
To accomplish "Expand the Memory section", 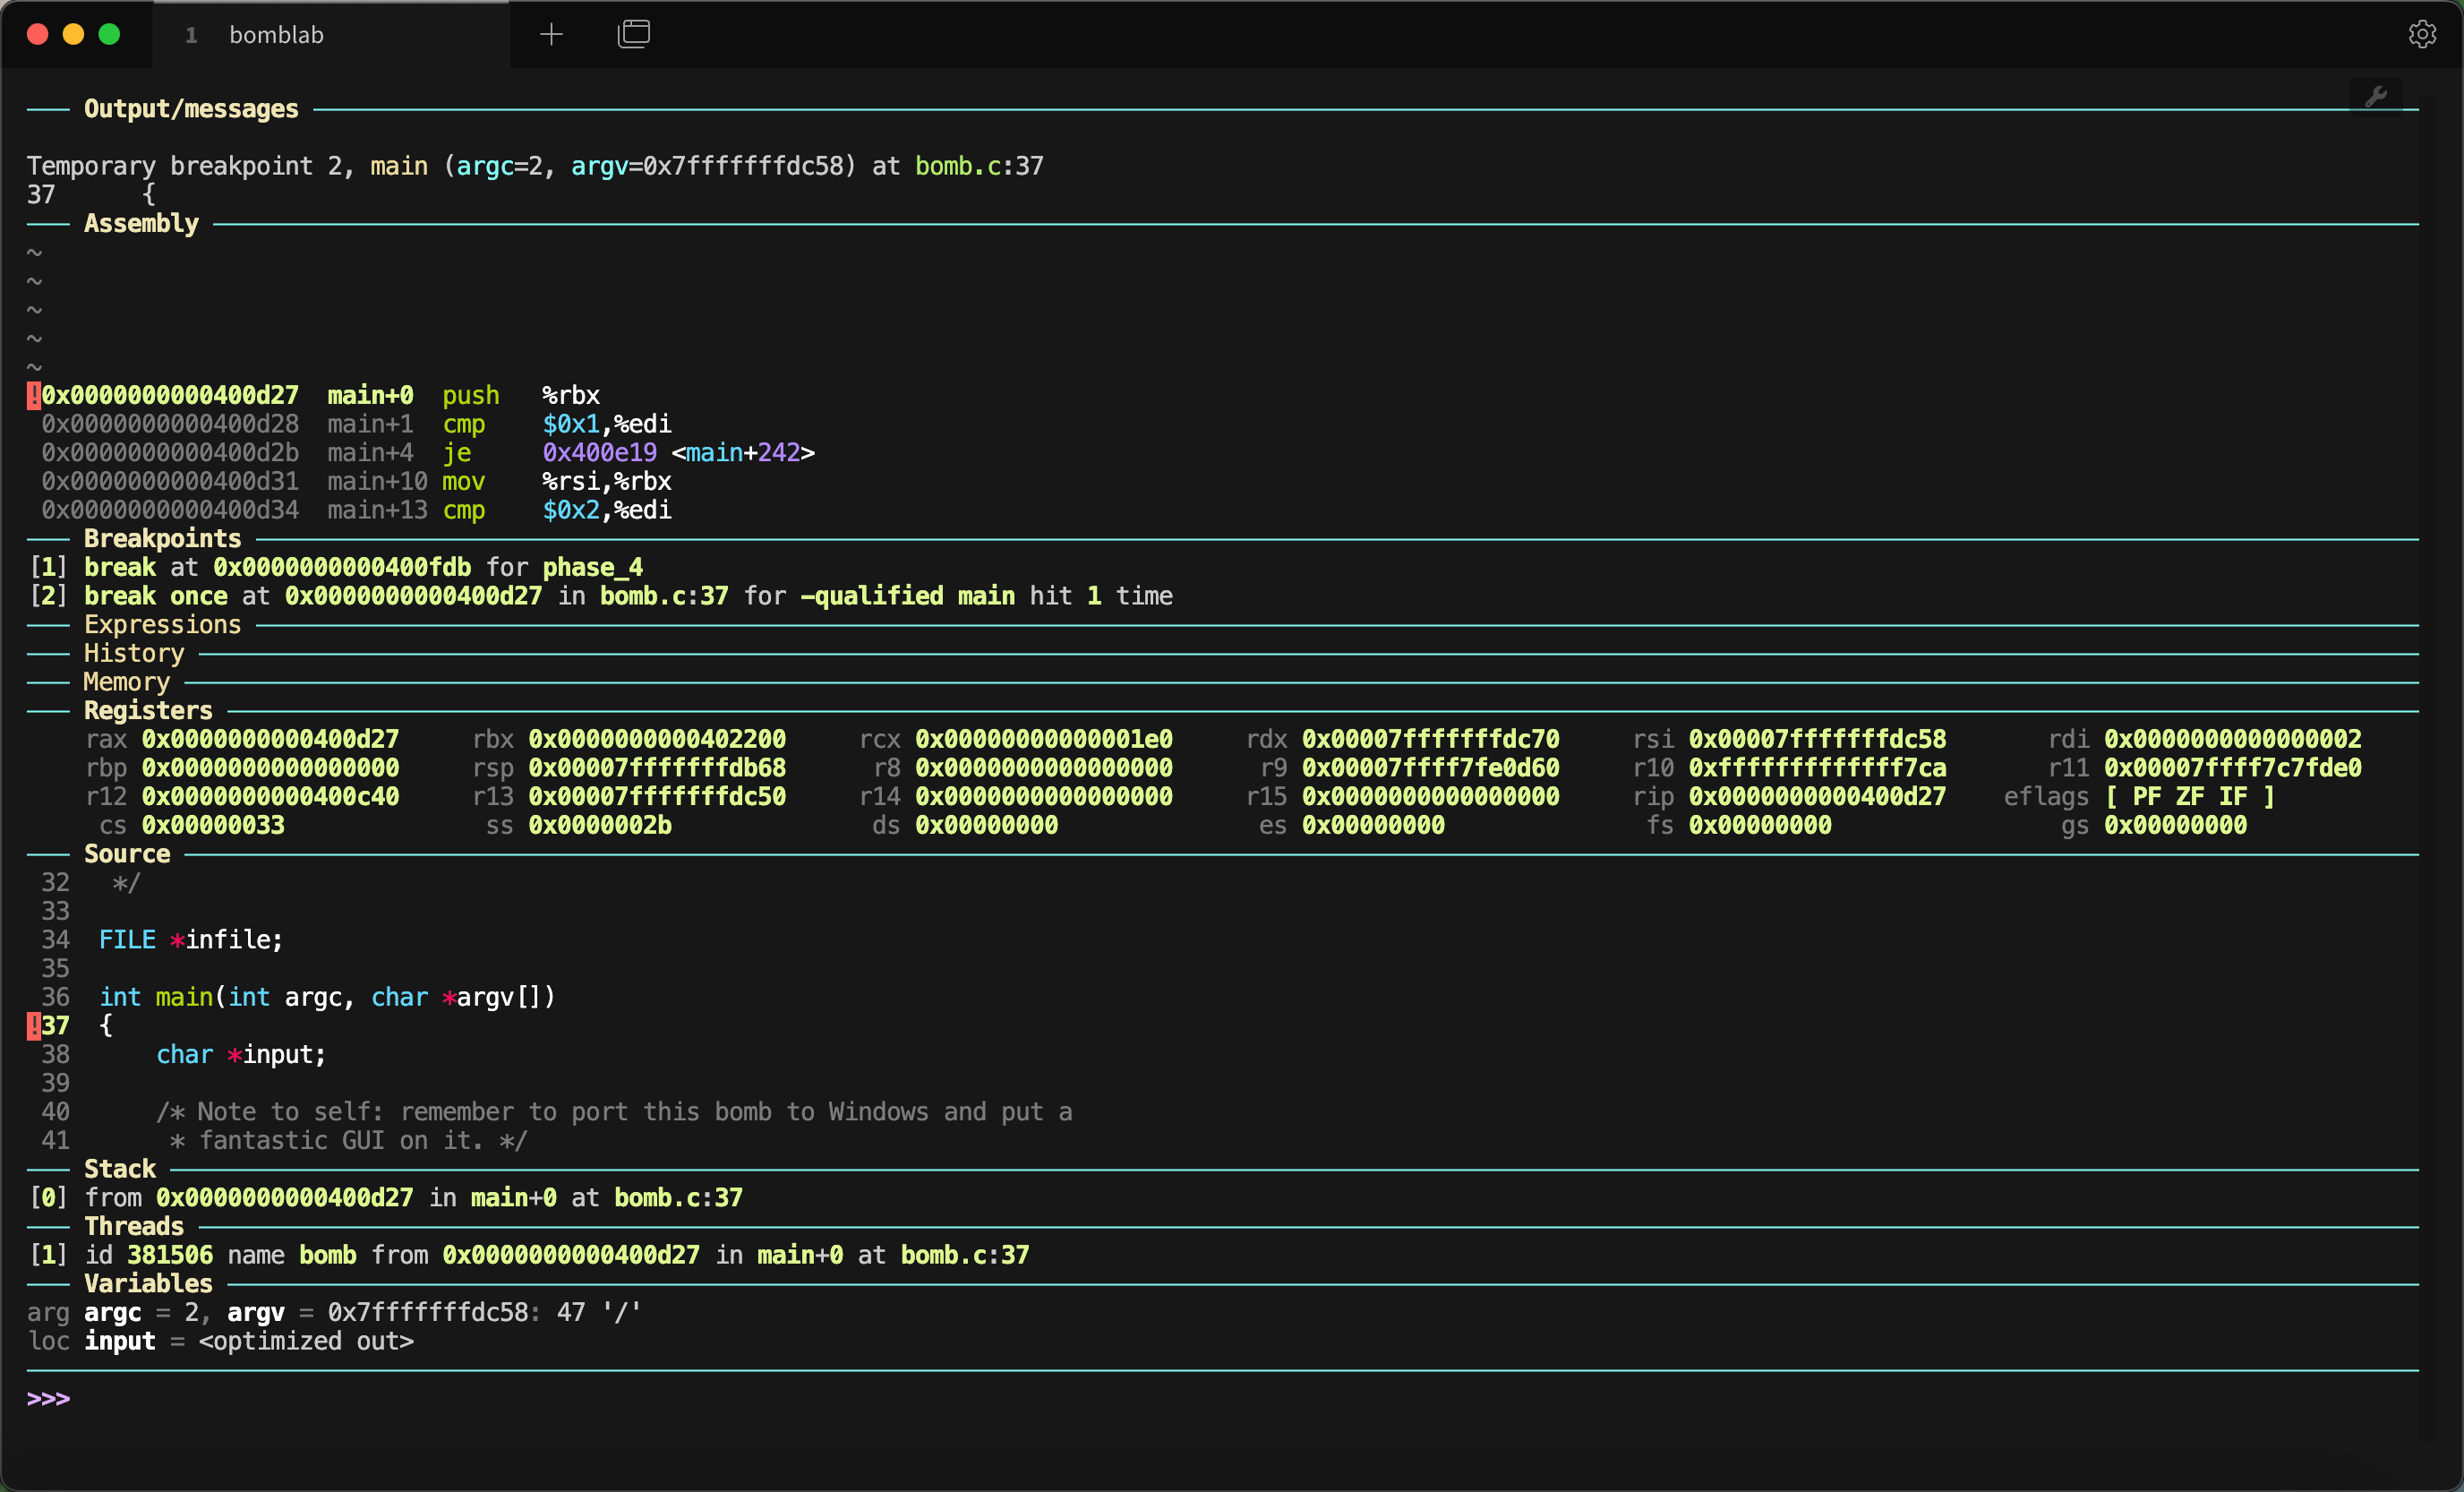I will [x=127, y=682].
